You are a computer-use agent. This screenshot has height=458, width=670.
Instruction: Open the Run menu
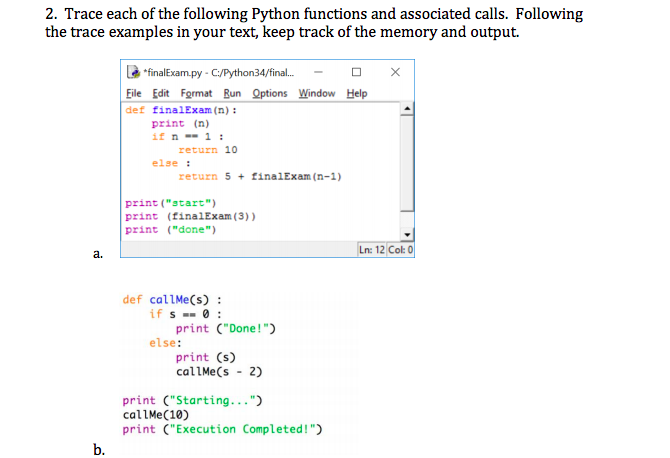[232, 93]
